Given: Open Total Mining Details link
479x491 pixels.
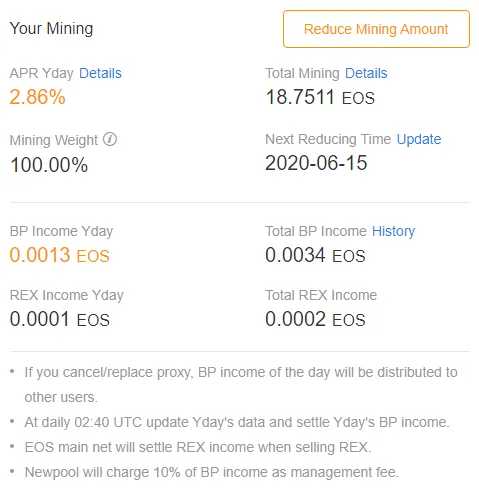Looking at the screenshot, I should [366, 73].
